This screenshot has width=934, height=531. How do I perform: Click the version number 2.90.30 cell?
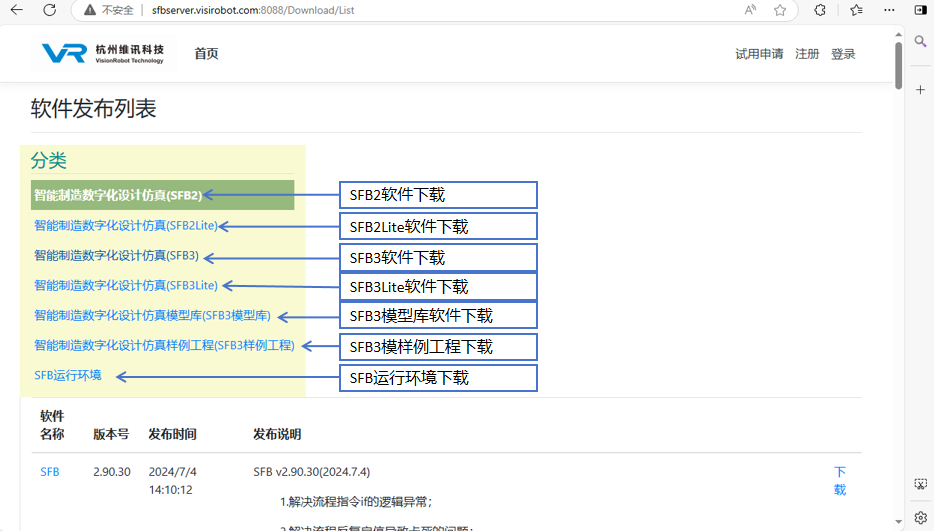111,471
